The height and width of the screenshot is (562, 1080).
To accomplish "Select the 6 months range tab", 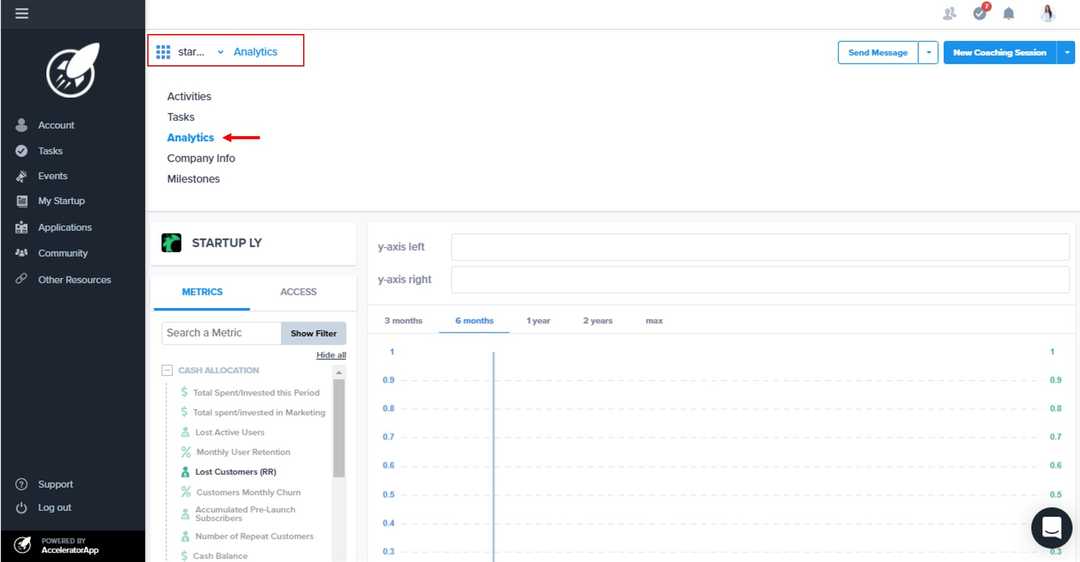I will click(x=475, y=321).
